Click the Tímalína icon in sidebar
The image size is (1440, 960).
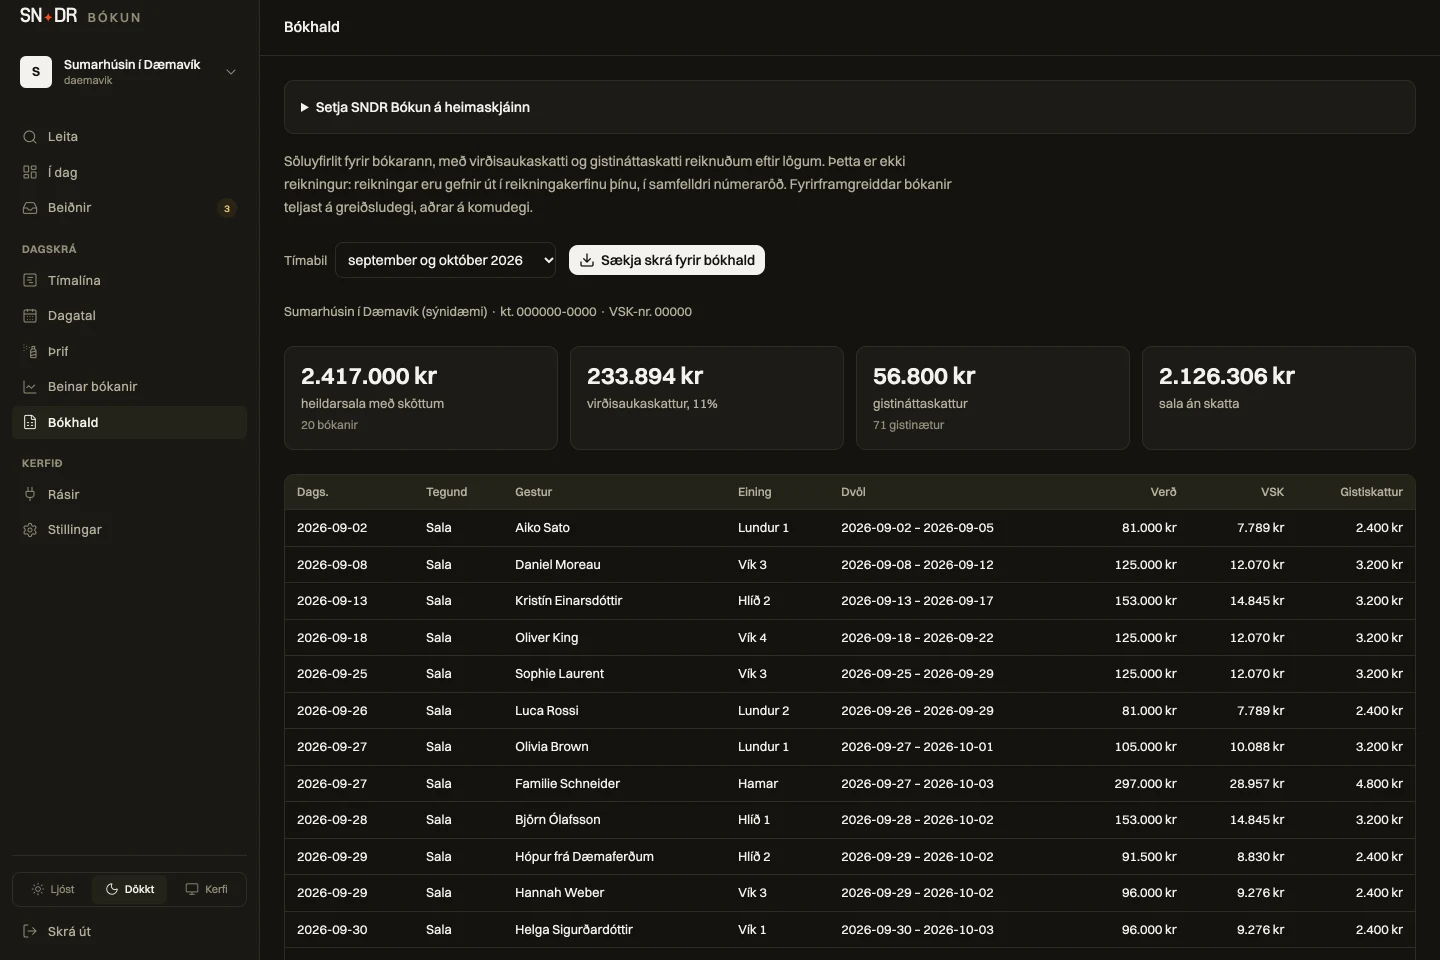30,281
